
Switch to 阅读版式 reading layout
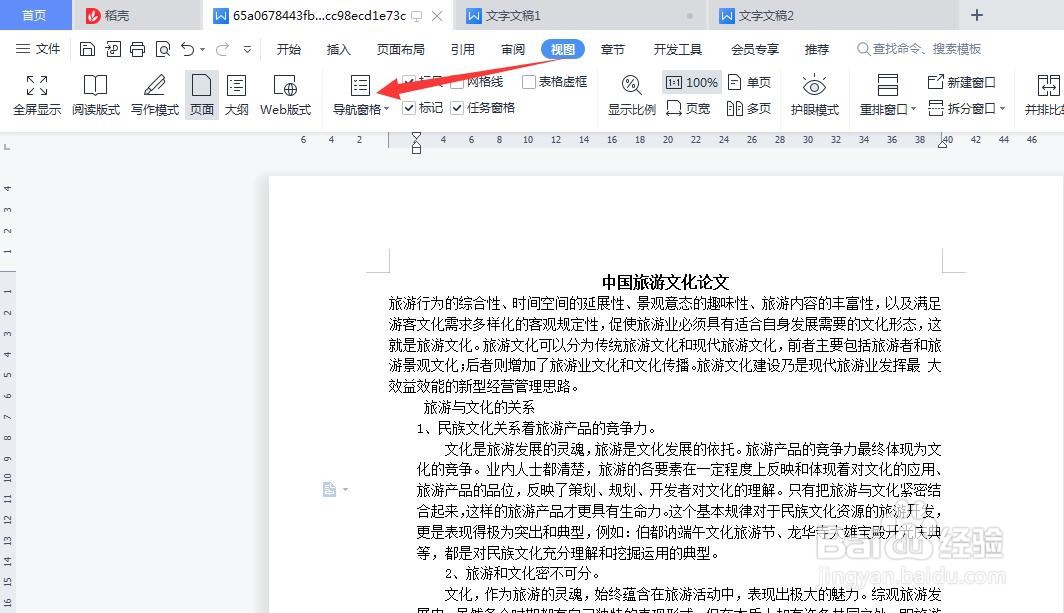coord(96,95)
